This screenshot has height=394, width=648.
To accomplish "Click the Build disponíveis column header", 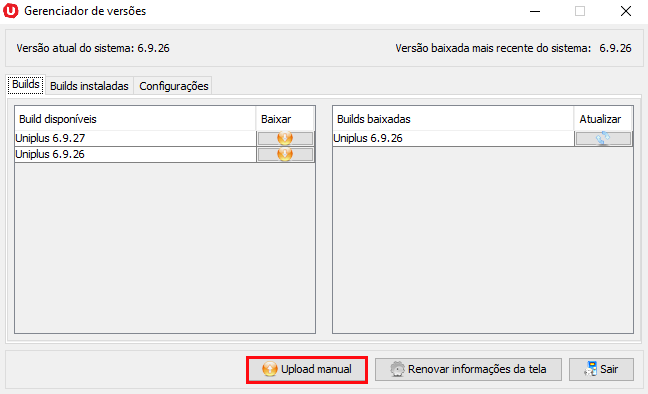I will pos(136,119).
